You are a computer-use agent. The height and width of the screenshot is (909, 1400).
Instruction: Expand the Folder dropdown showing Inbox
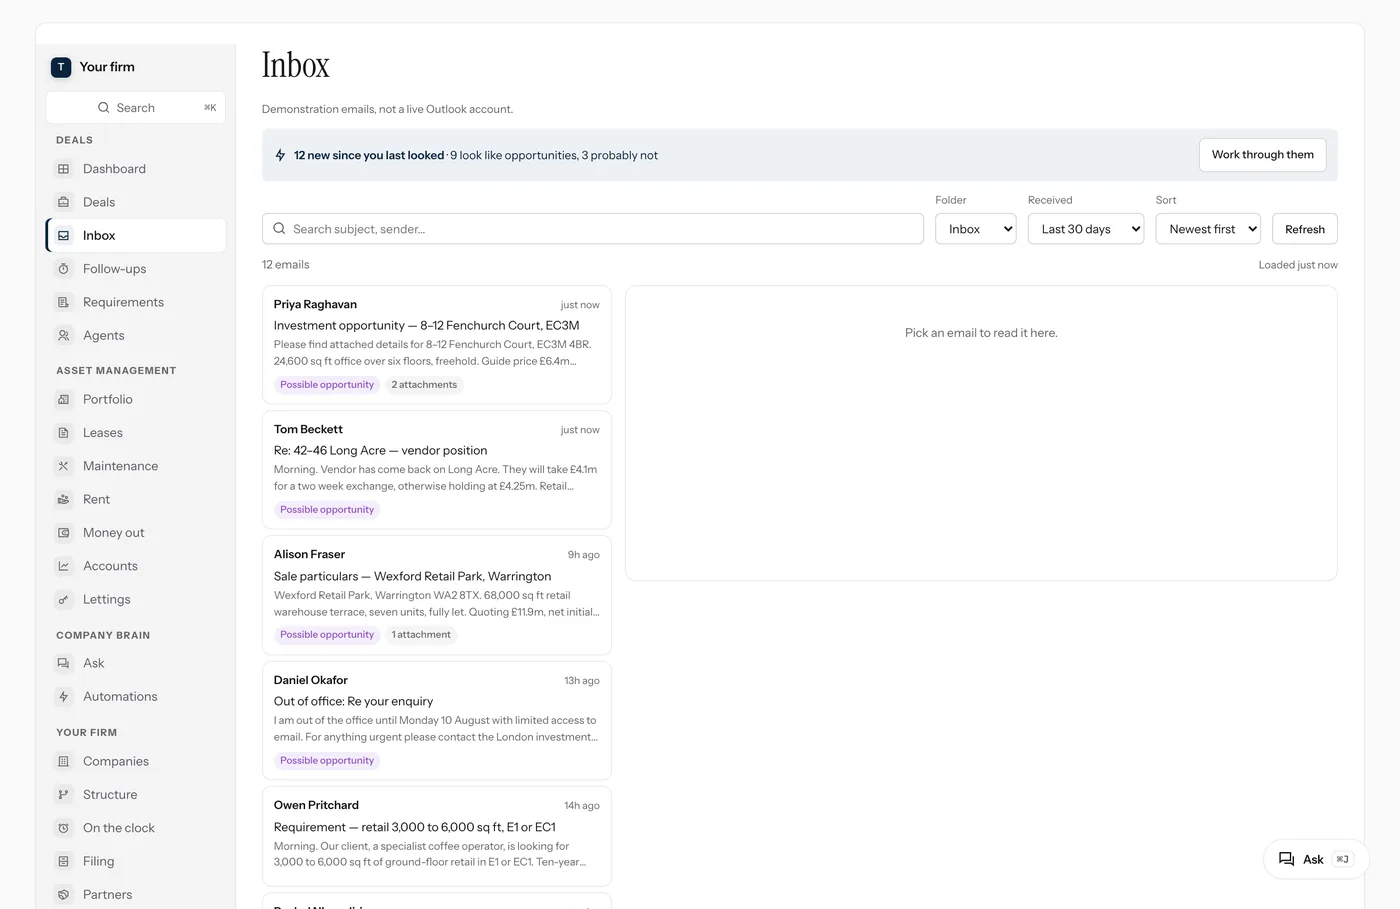click(976, 229)
